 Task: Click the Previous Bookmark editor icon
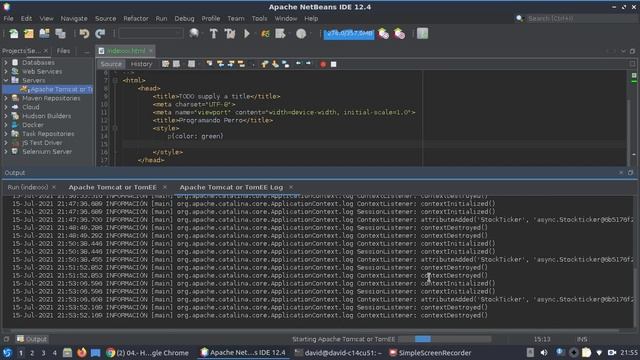264,64
